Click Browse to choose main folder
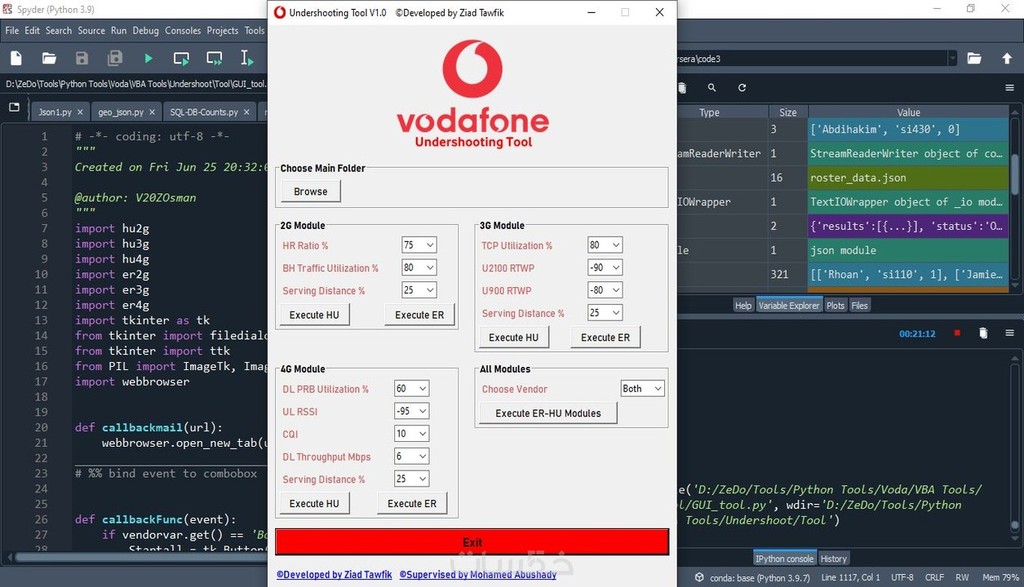This screenshot has height=587, width=1024. (x=310, y=191)
